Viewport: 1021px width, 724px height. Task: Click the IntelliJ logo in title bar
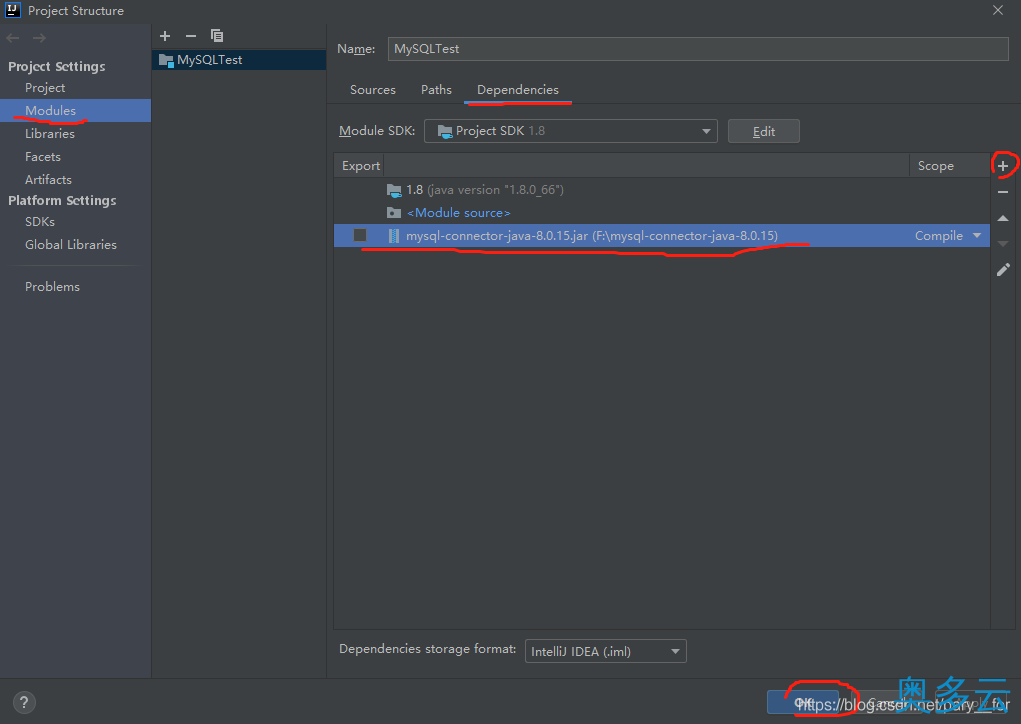click(x=12, y=10)
